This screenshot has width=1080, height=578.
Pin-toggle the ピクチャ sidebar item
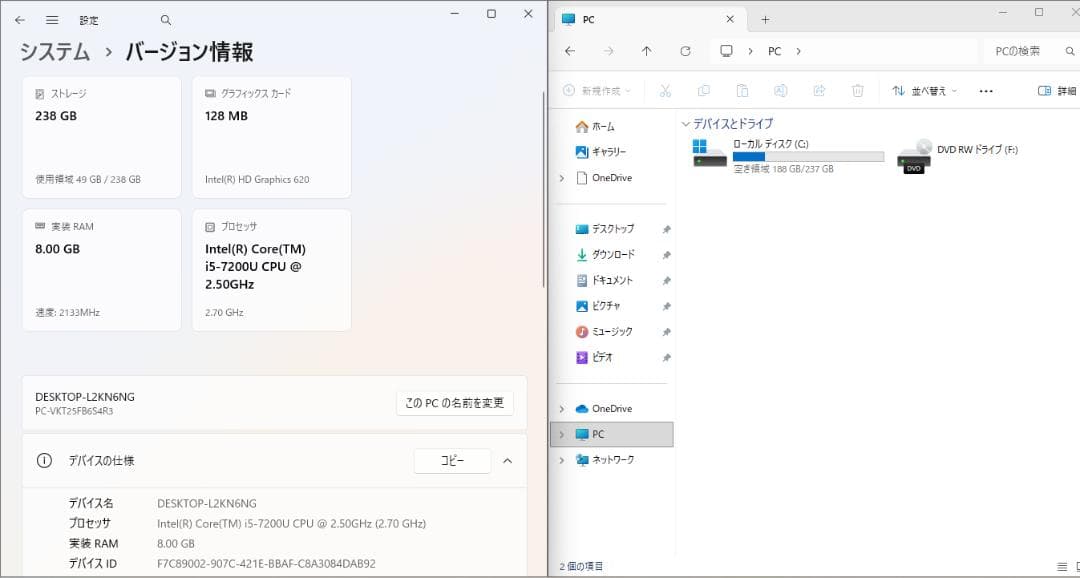[666, 306]
